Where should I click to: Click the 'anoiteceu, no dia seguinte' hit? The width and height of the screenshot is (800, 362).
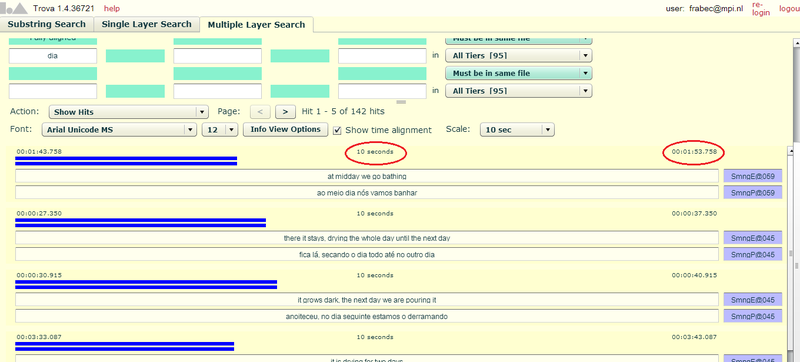367,316
